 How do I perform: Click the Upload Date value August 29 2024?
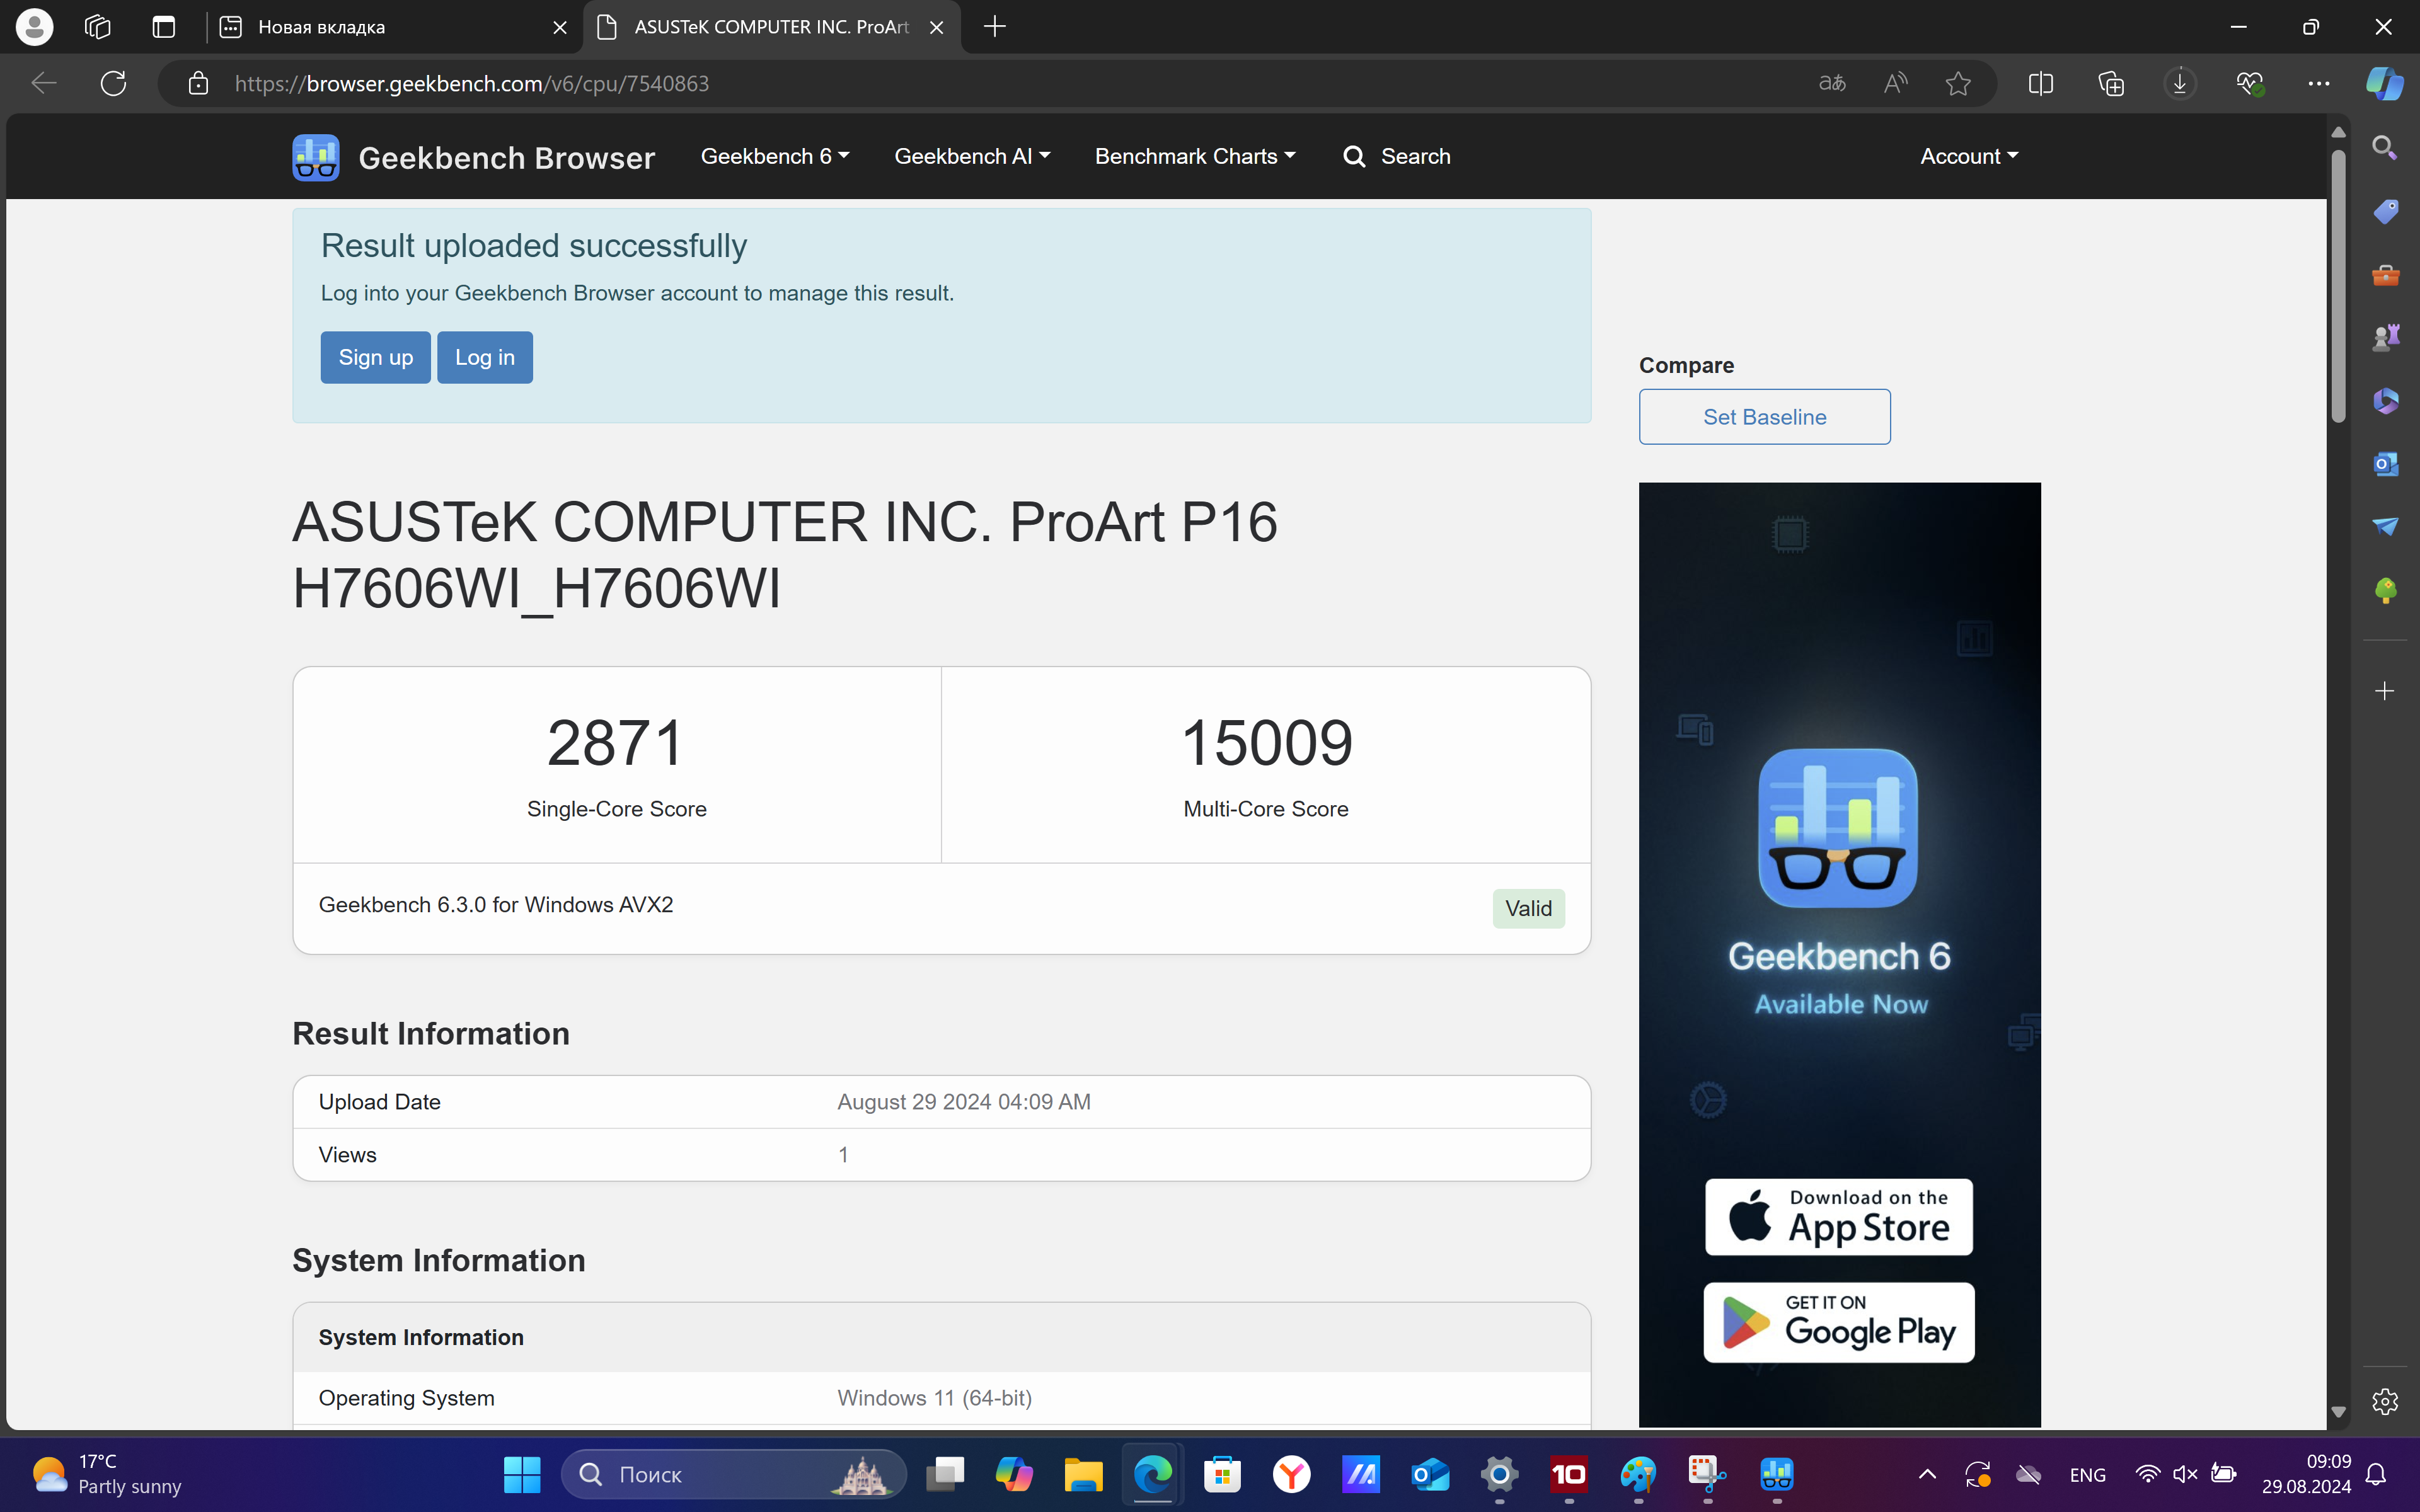(964, 1102)
